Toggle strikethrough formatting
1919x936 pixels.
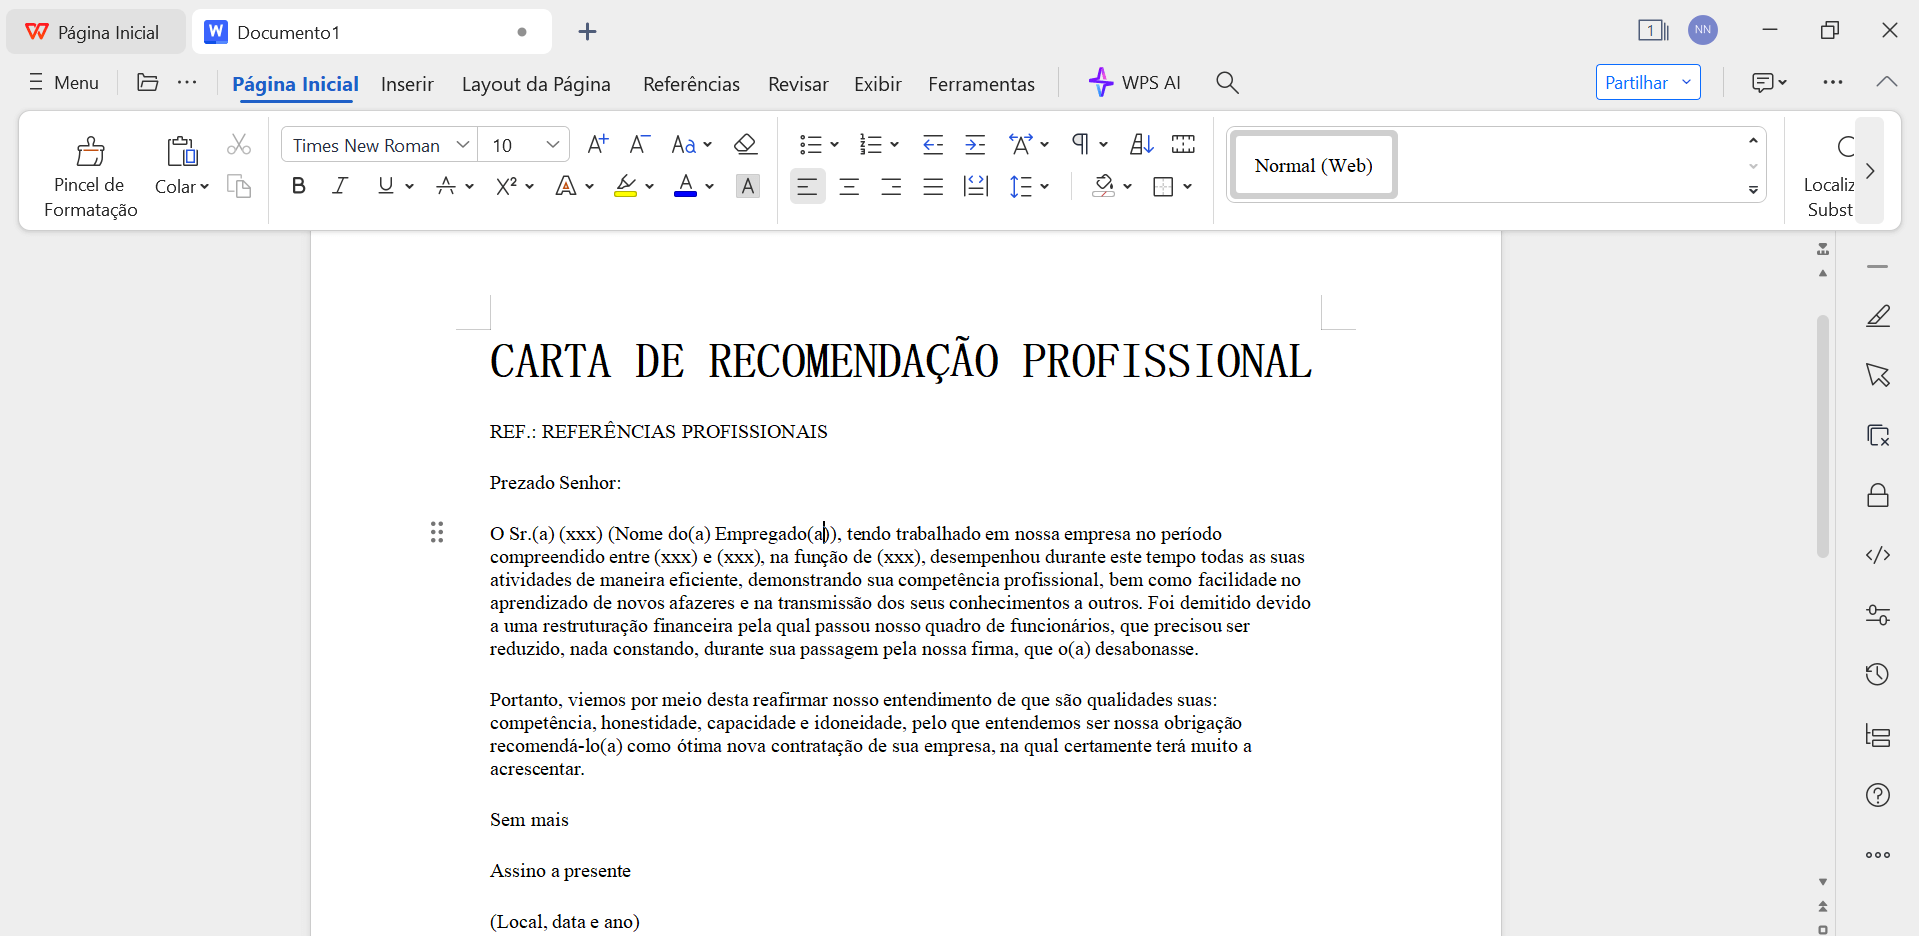(x=446, y=186)
